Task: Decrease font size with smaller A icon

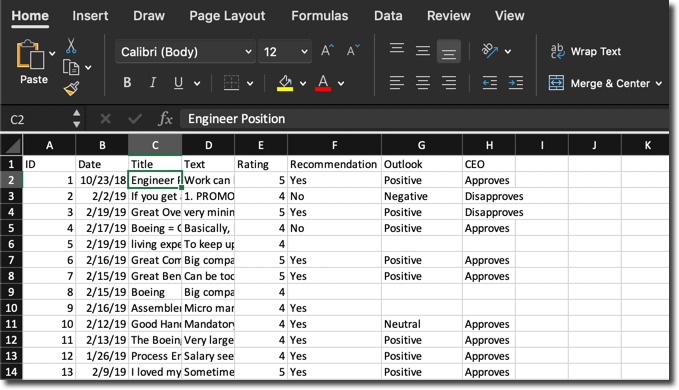Action: [353, 51]
